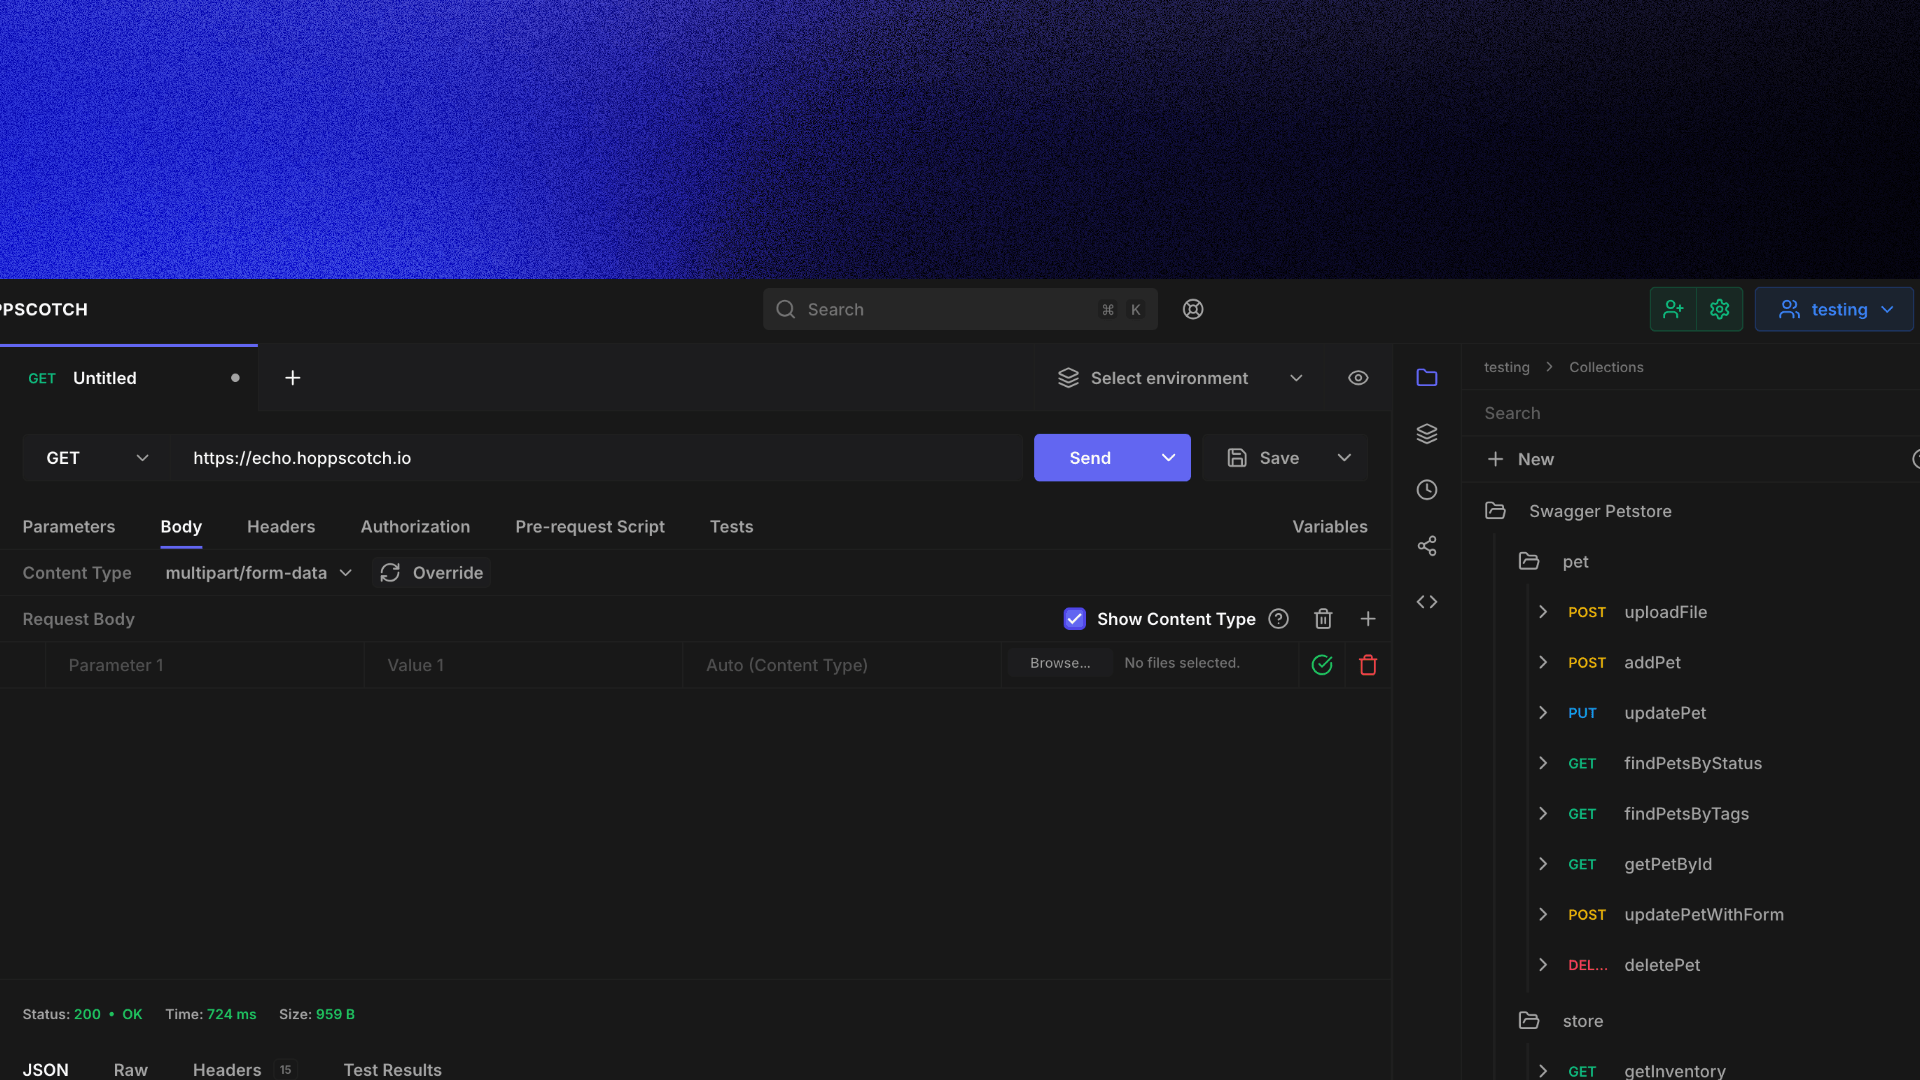Open the Send options dropdown arrow
Image resolution: width=1920 pixels, height=1080 pixels.
coord(1168,457)
